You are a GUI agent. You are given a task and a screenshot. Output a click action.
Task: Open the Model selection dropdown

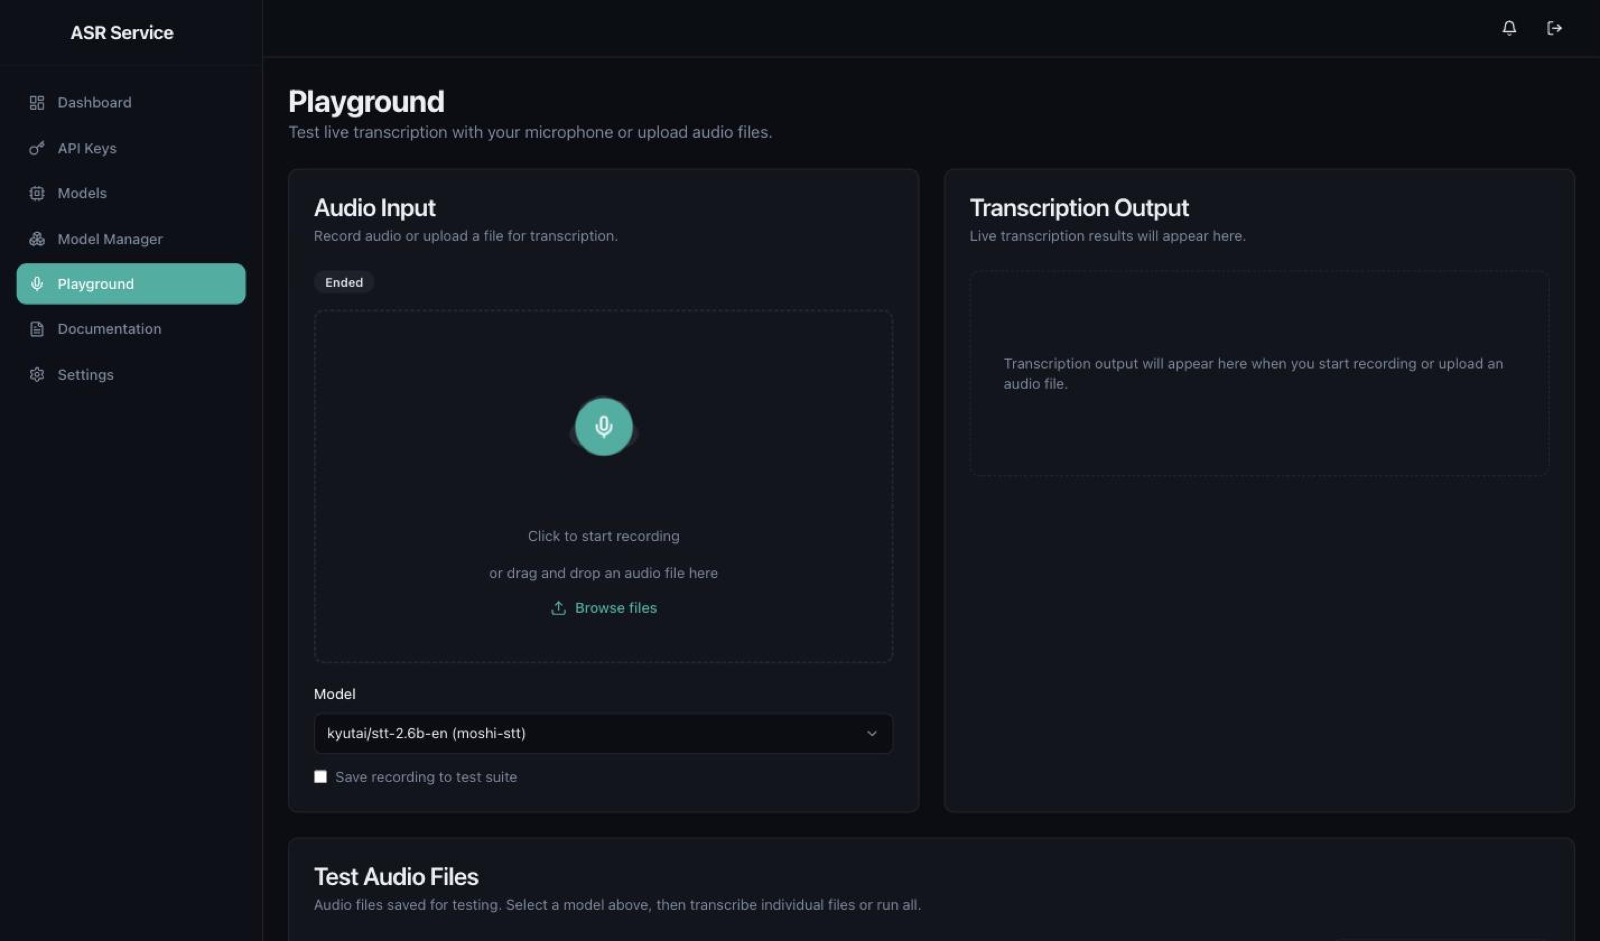tap(603, 733)
